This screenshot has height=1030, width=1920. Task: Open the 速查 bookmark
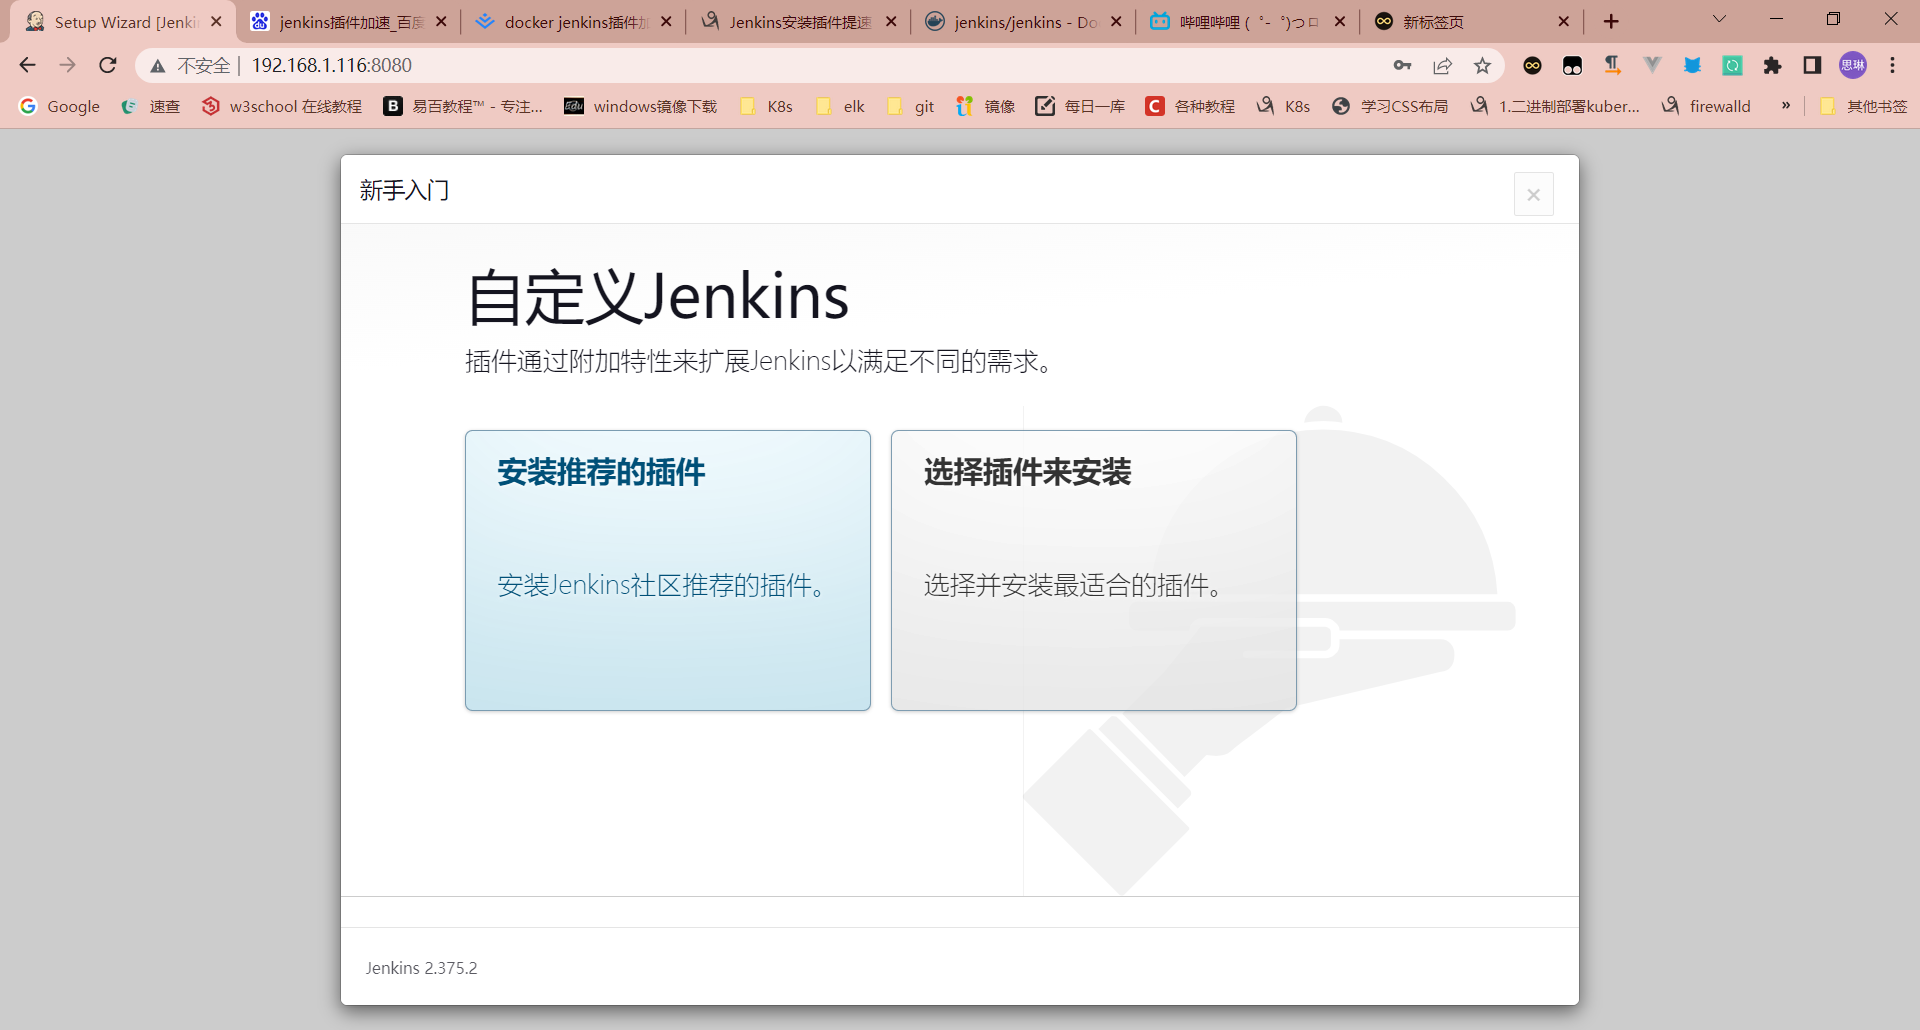(150, 106)
